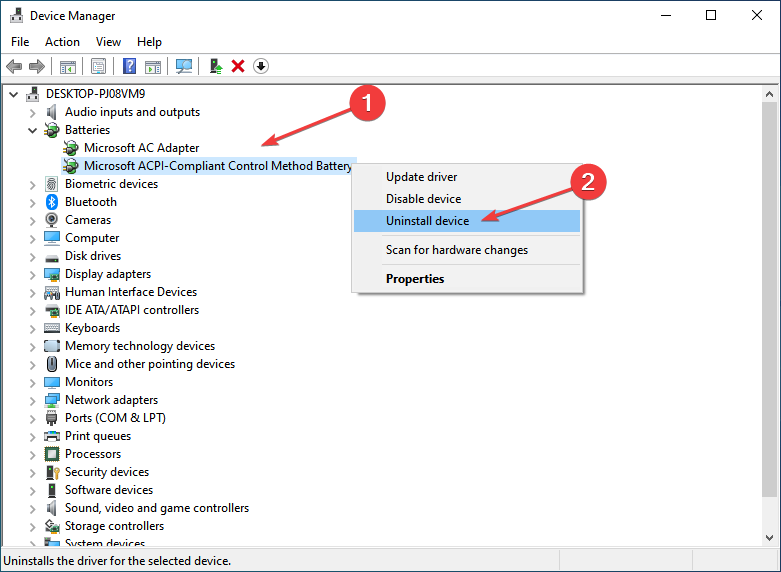Expand Sound, video and game controllers
This screenshot has height=572, width=781.
[x=32, y=508]
